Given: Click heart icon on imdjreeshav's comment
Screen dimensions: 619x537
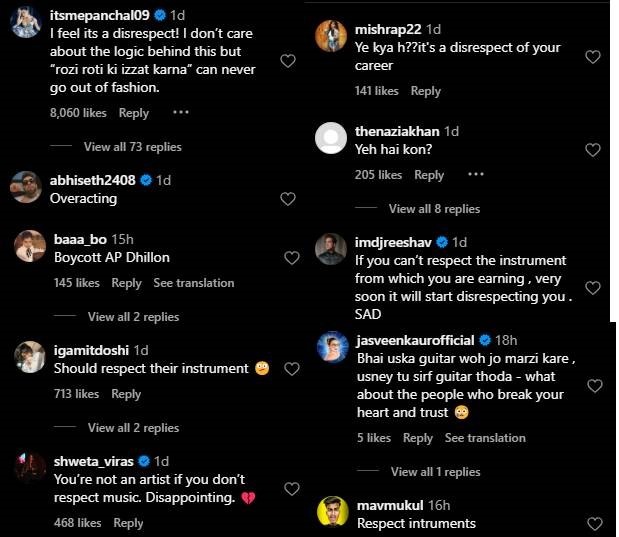Looking at the screenshot, I should [593, 288].
